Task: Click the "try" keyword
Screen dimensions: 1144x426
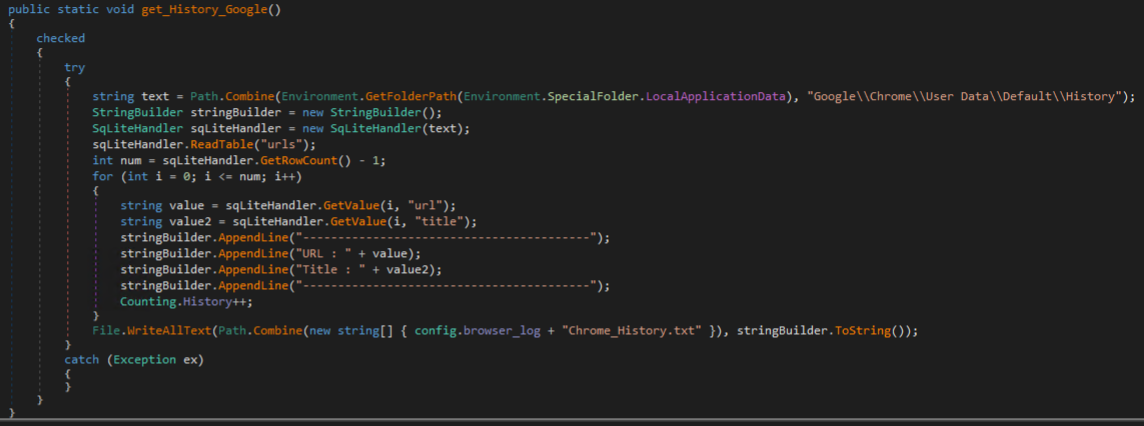Action: click(x=74, y=68)
